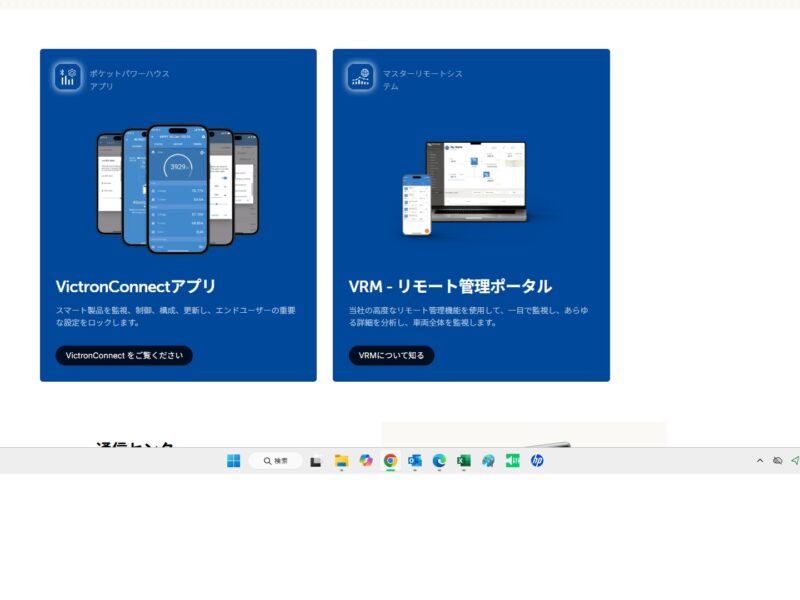Image resolution: width=800 pixels, height=600 pixels.
Task: Click the green taskbar icon beside HP
Action: point(512,461)
